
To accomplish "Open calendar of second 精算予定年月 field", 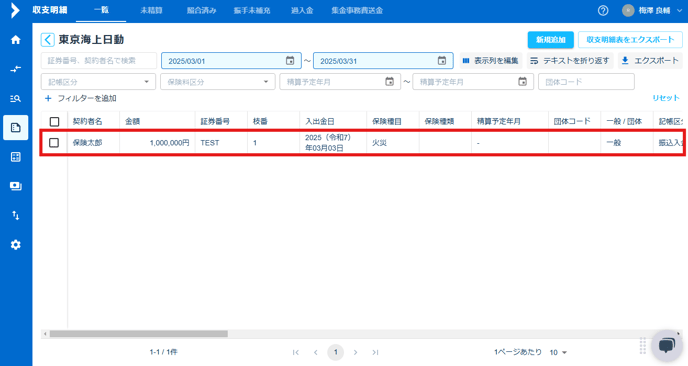I will (522, 82).
